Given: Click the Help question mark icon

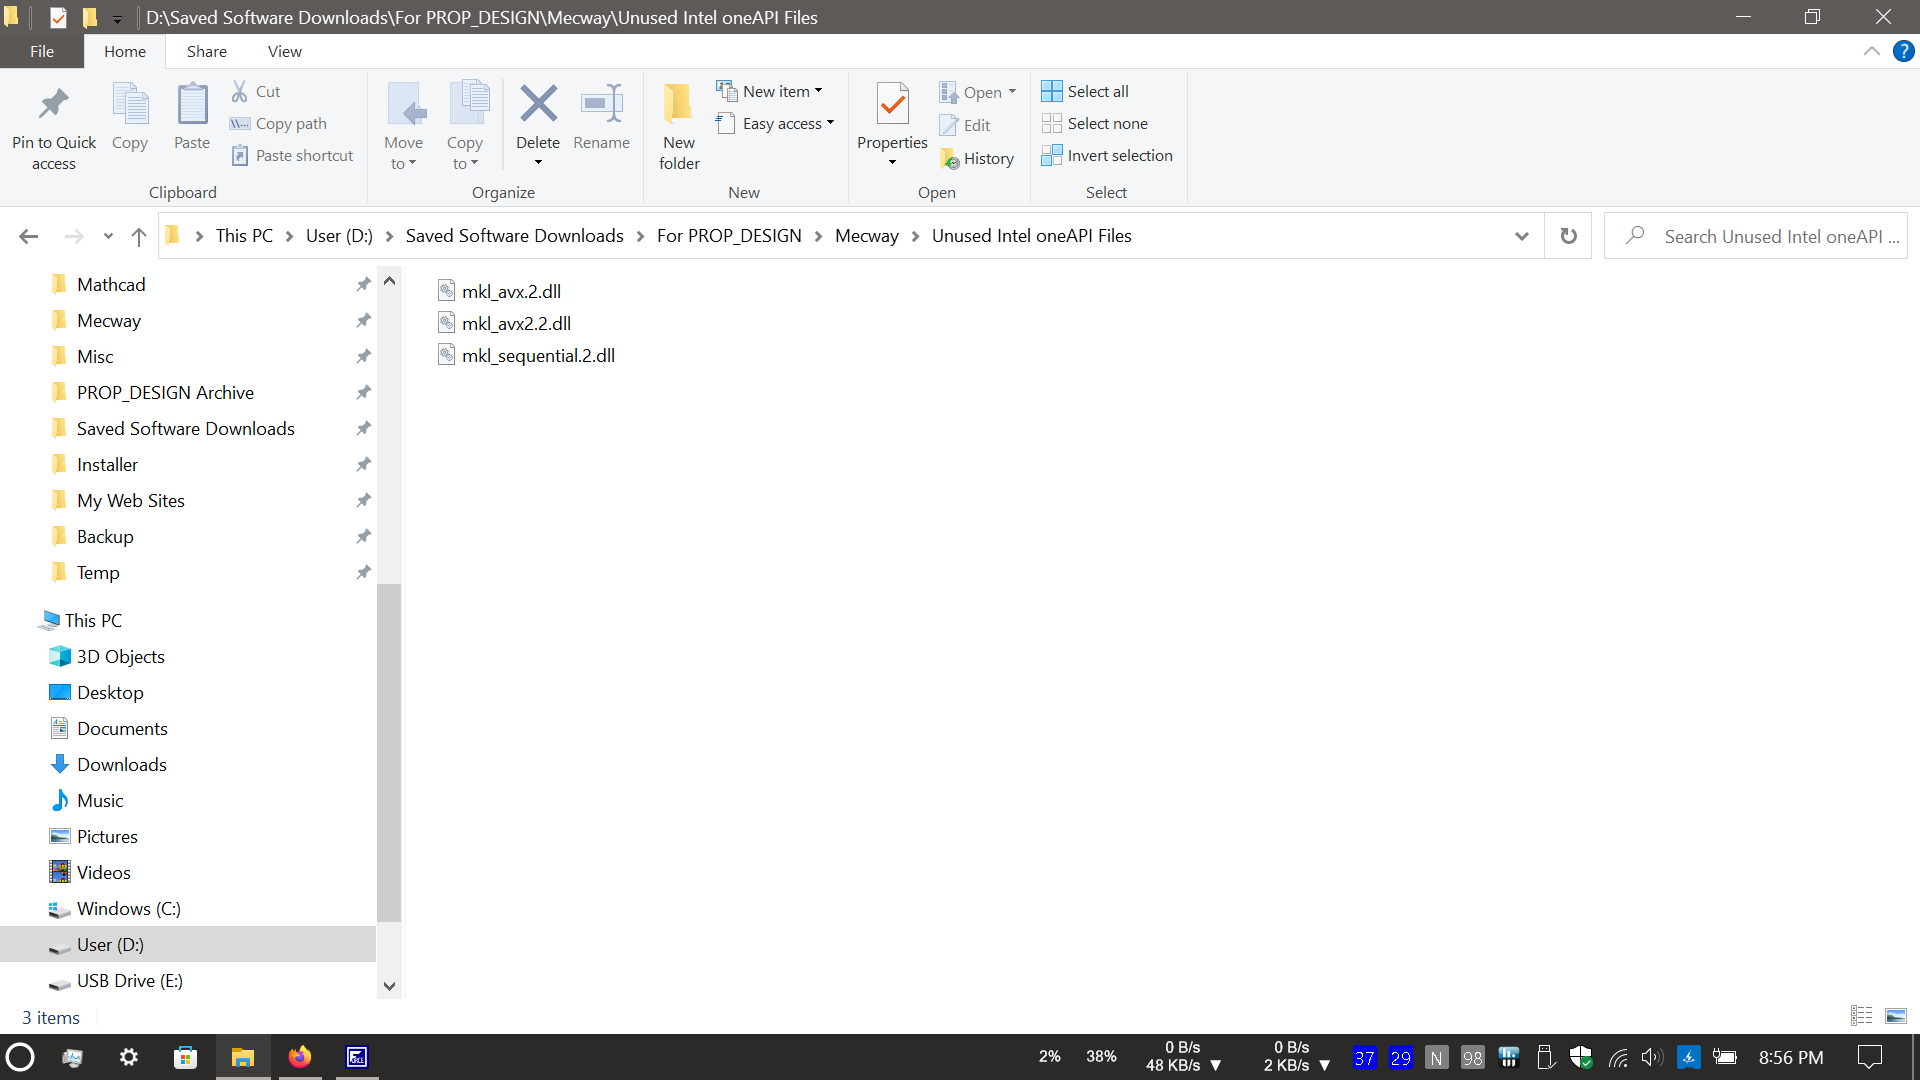Looking at the screenshot, I should point(1903,51).
